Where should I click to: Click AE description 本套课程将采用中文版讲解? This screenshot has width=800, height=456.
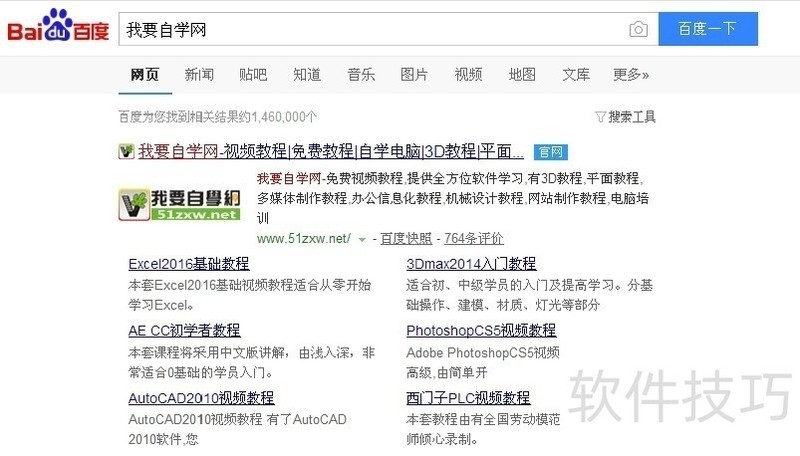[x=252, y=362]
